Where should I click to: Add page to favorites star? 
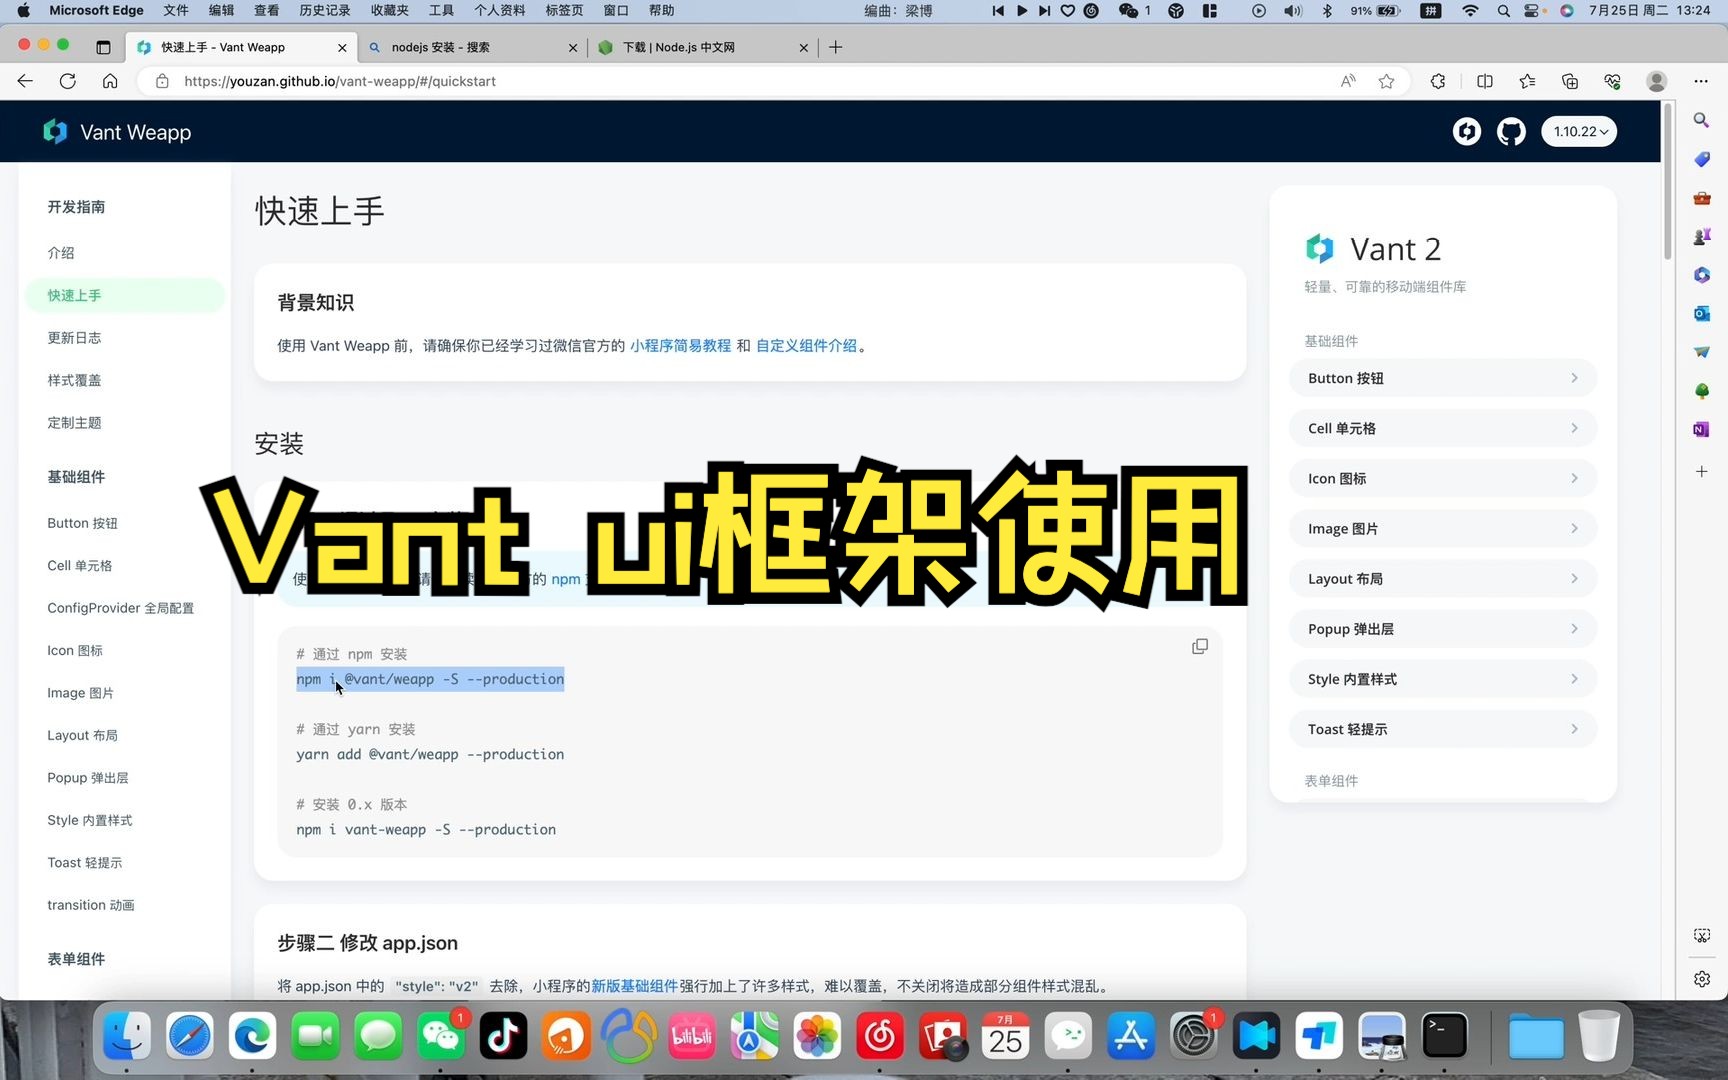[1386, 81]
